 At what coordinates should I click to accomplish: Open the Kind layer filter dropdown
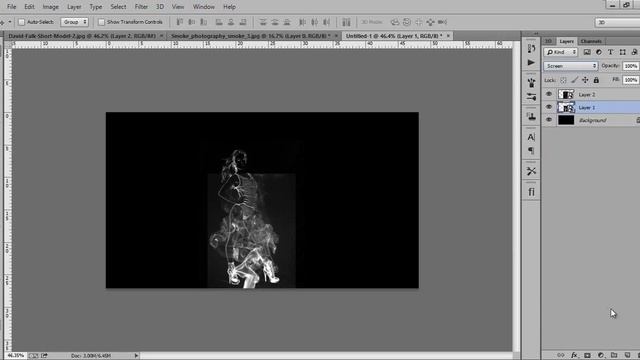pos(561,52)
